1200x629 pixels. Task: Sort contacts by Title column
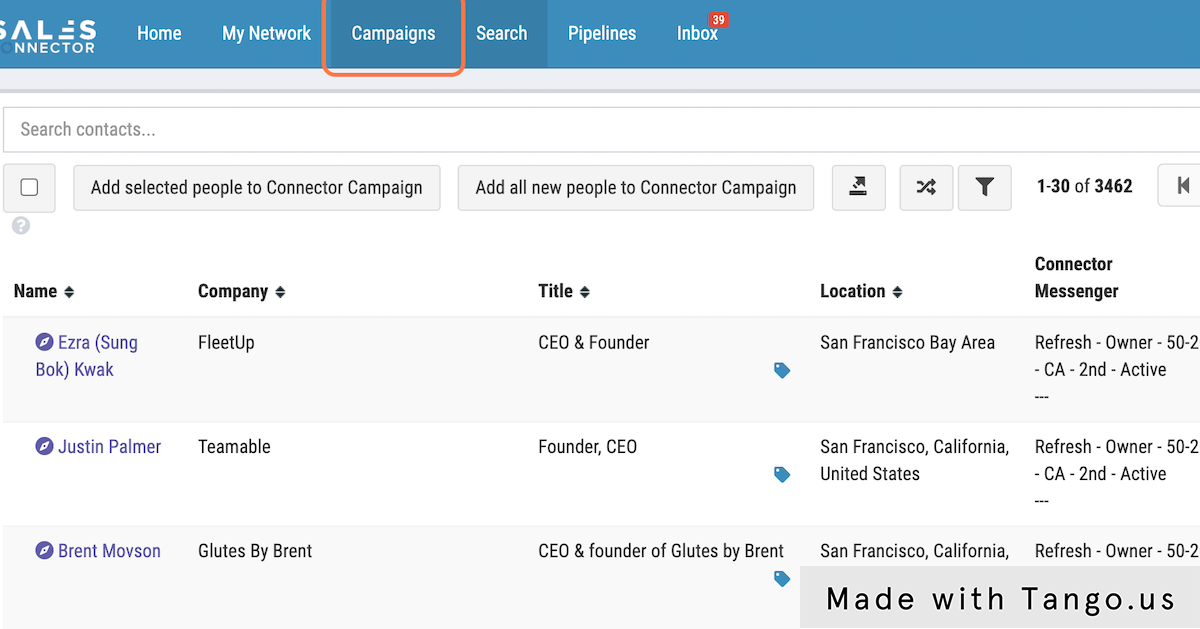[564, 291]
